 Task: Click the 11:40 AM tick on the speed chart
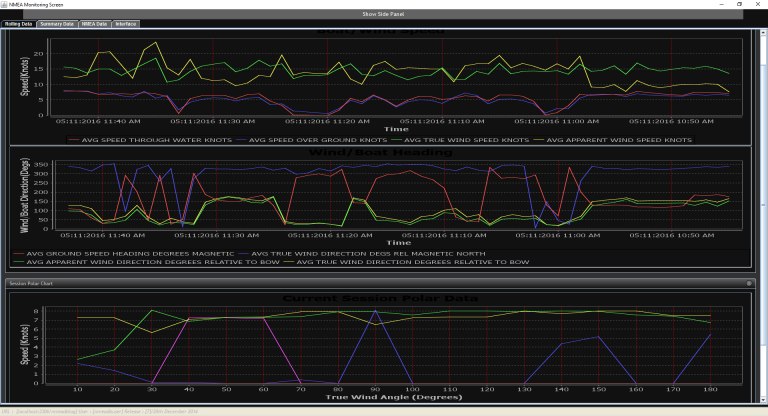point(98,121)
